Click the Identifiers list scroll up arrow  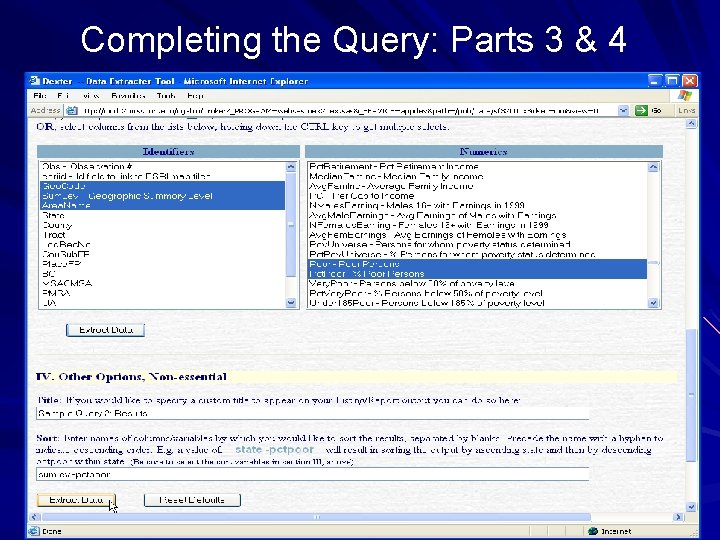click(291, 167)
